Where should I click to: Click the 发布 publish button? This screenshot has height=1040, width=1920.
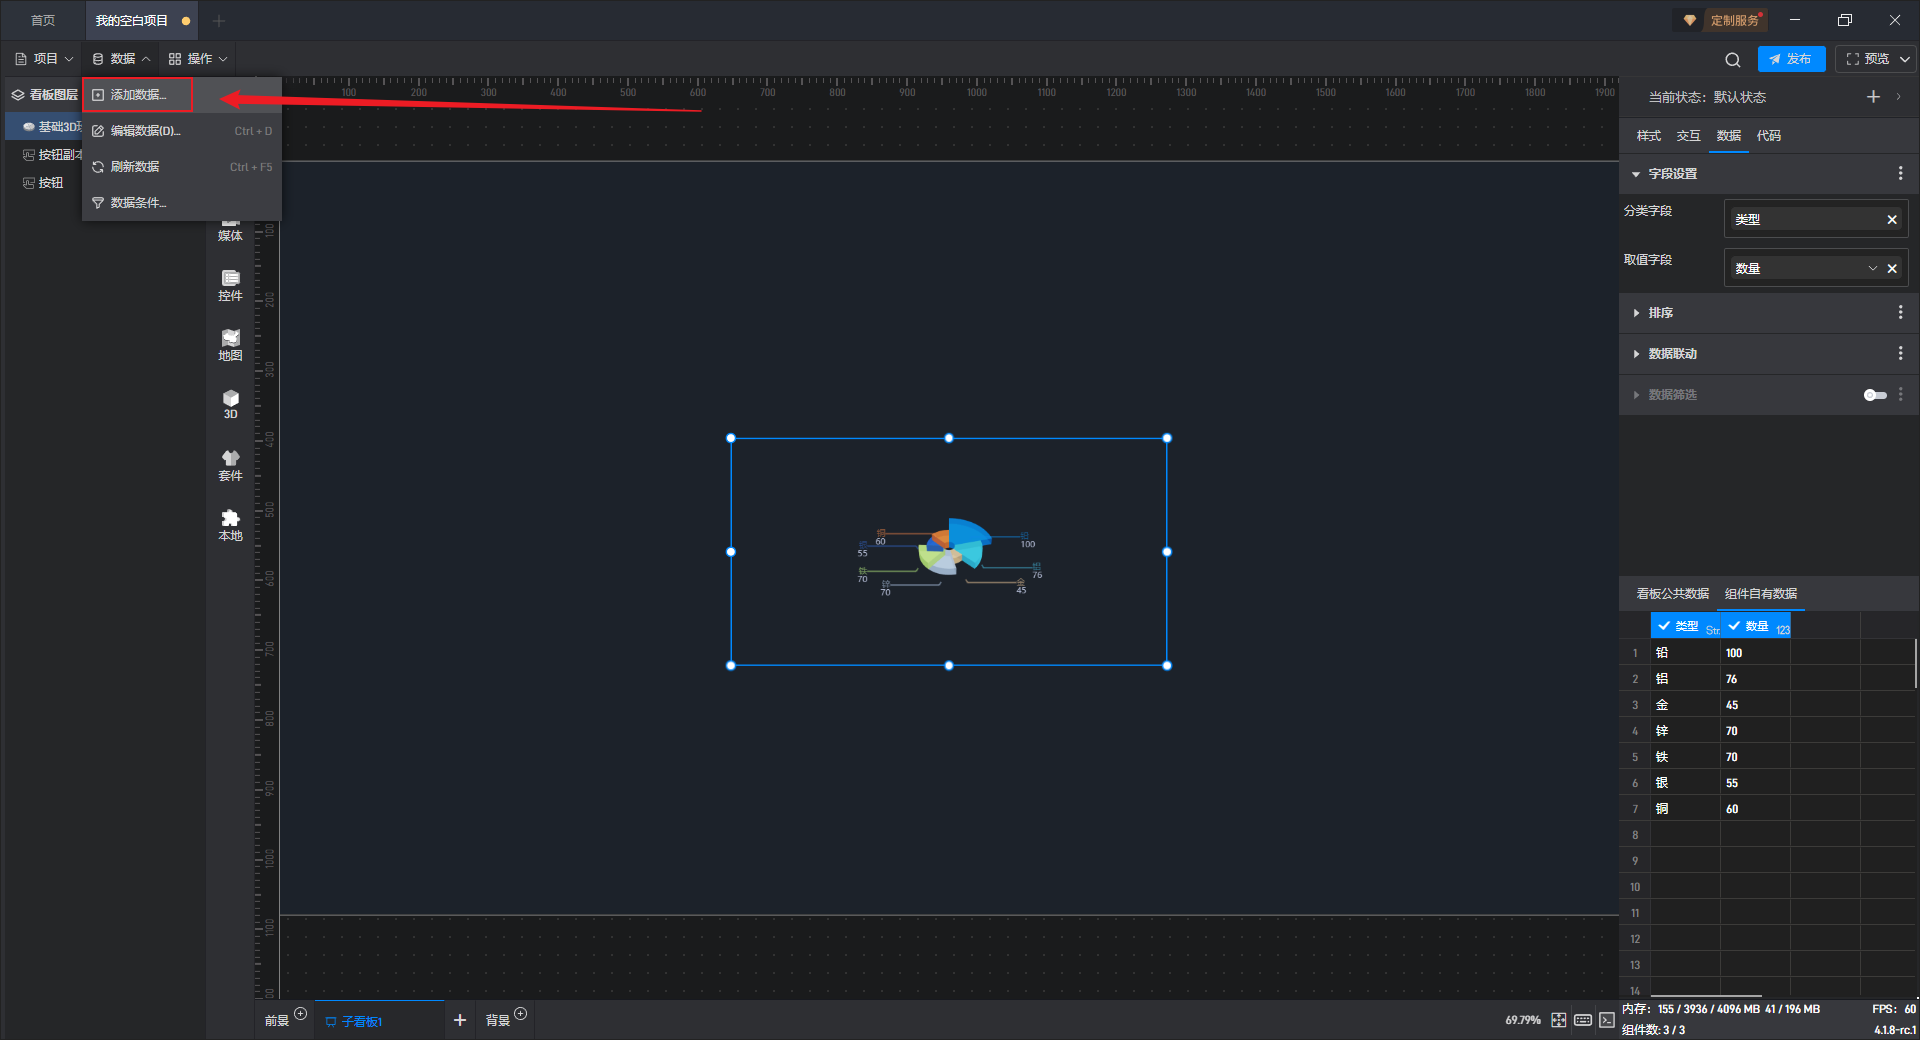1791,59
